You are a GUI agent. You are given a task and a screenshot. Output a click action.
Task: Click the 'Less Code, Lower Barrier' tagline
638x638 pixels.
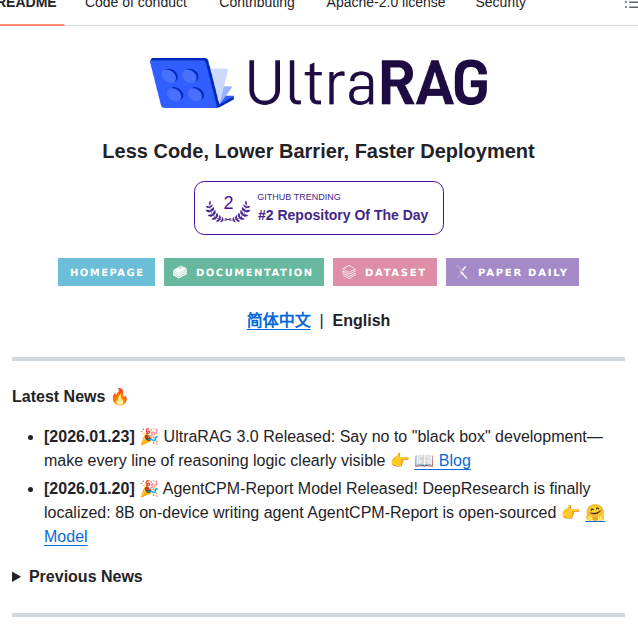319,151
